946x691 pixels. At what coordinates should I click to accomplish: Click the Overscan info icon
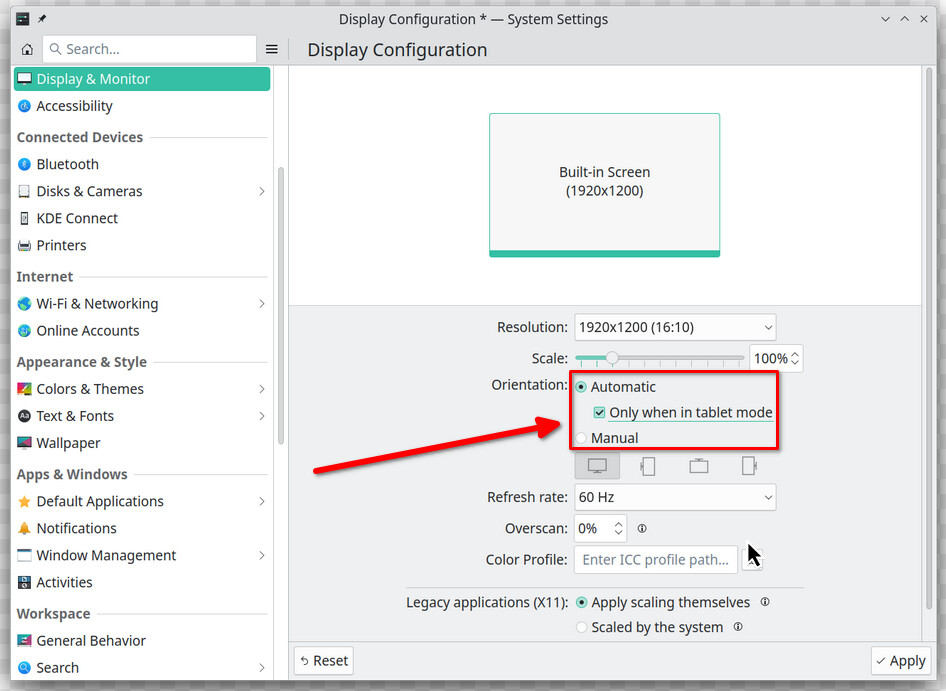coord(642,529)
